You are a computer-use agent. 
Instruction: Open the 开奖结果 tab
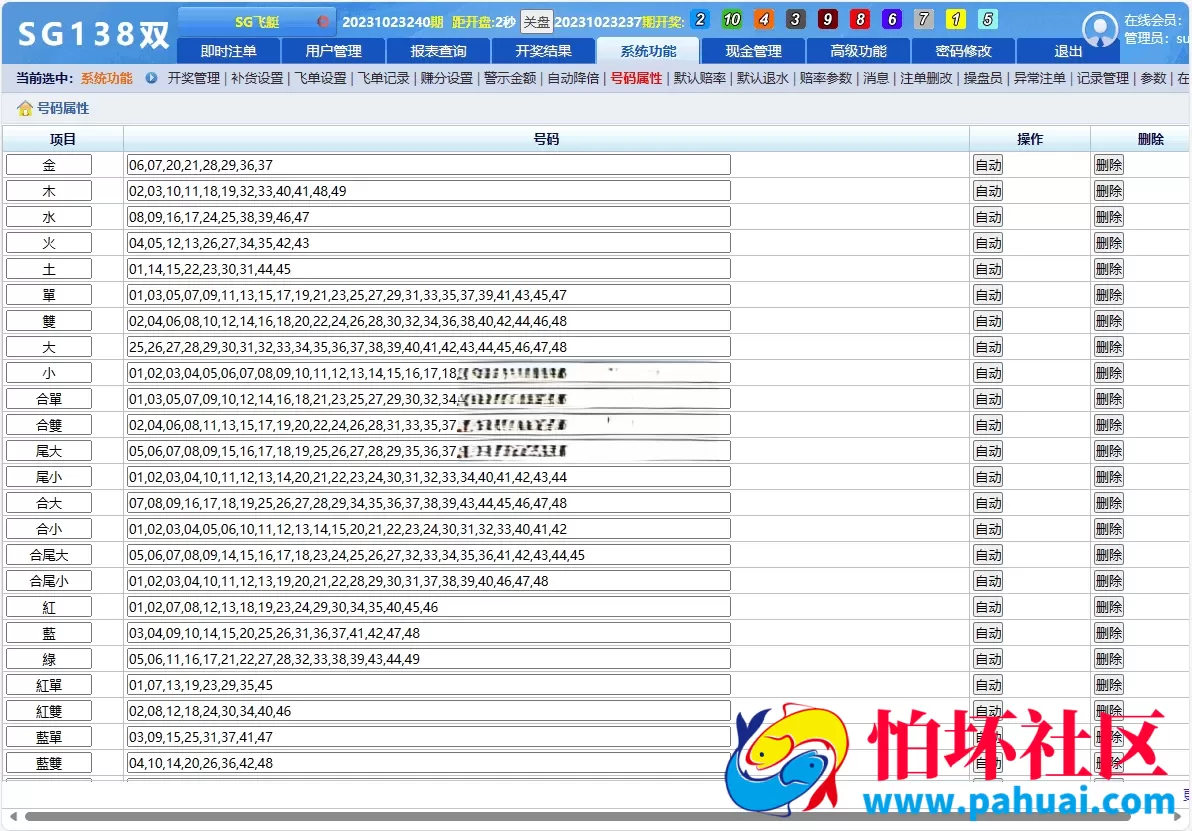pyautogui.click(x=544, y=51)
